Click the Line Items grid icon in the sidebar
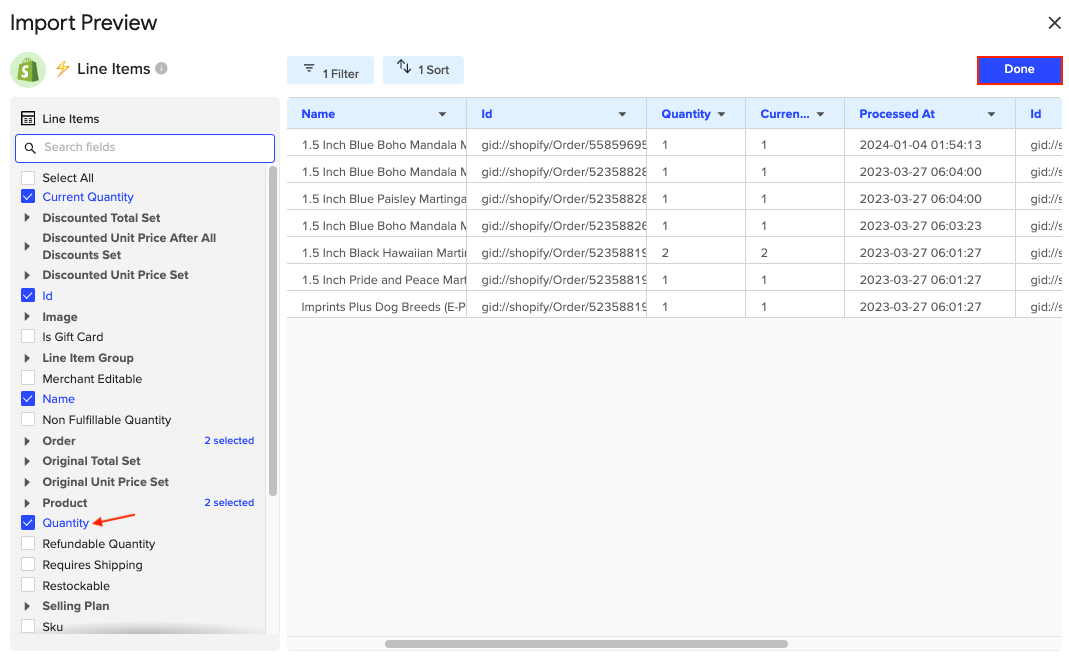1069x656 pixels. coord(29,118)
